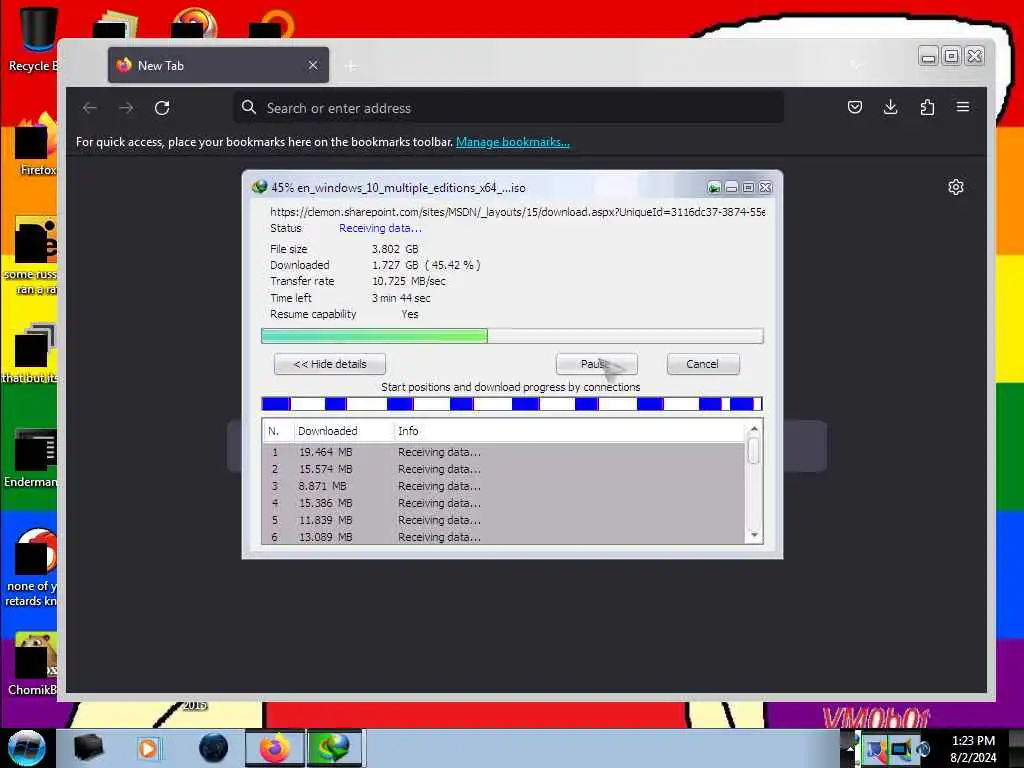Image resolution: width=1024 pixels, height=768 pixels.
Task: Click the 3 min 44 sec time left value
Action: 401,298
